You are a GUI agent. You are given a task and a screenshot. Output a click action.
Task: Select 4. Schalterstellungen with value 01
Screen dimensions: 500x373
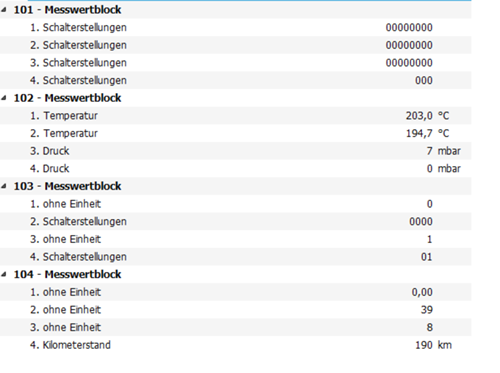click(x=236, y=257)
